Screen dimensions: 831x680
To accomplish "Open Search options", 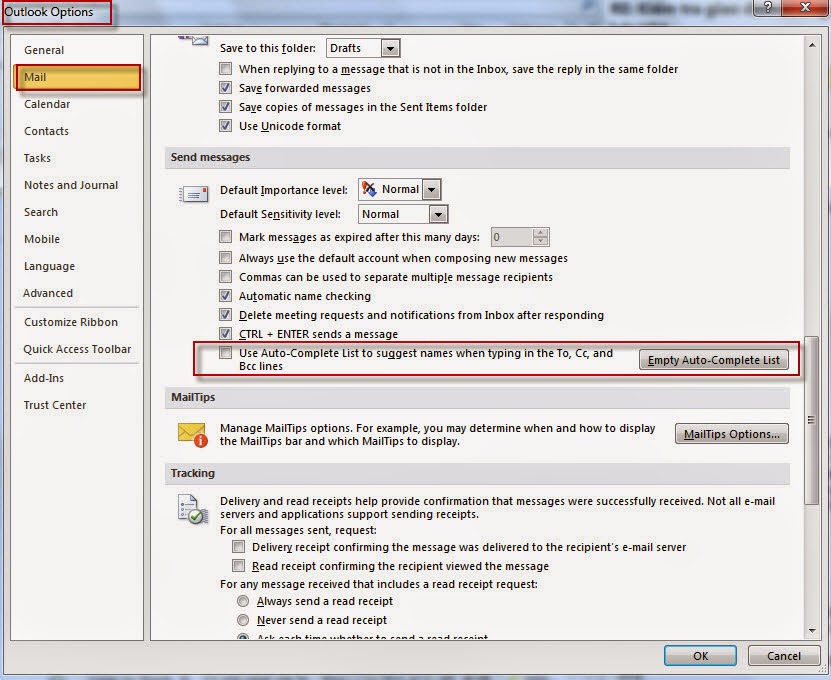I will click(x=78, y=213).
